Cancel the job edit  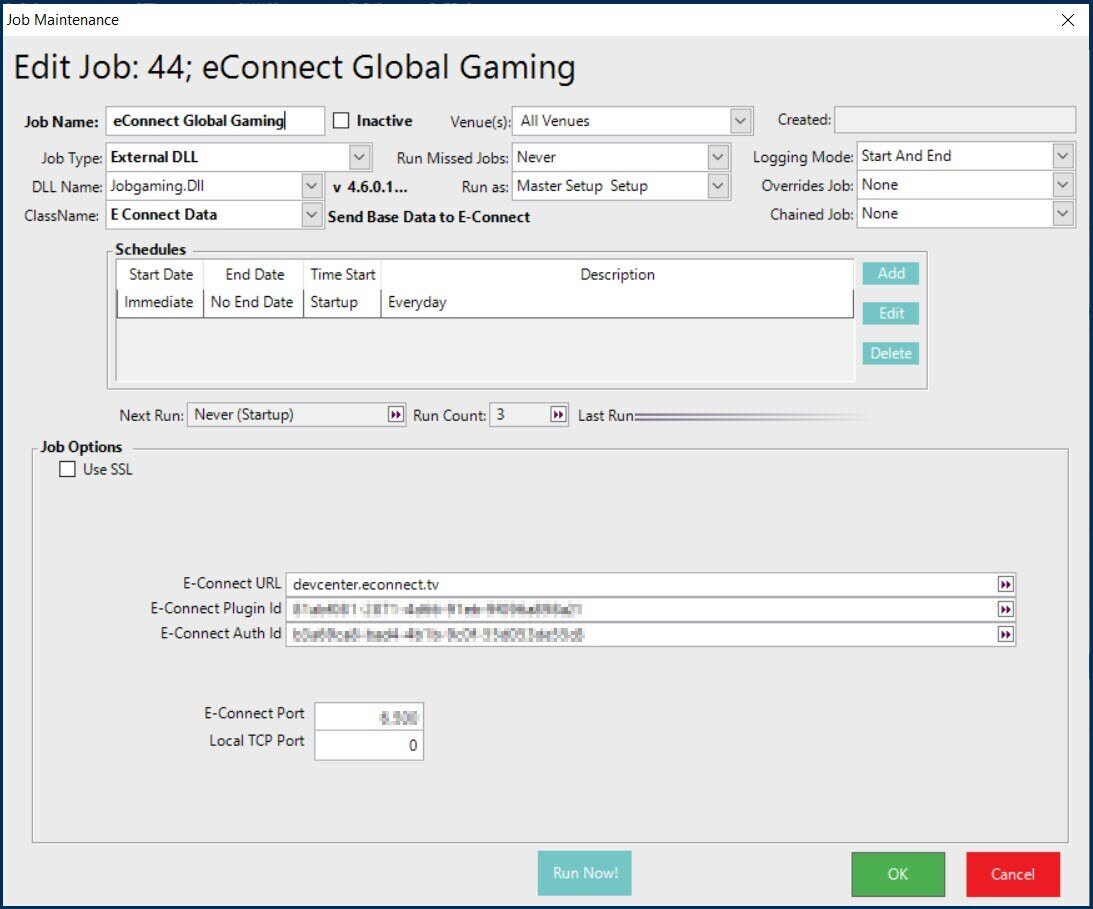click(x=1013, y=874)
